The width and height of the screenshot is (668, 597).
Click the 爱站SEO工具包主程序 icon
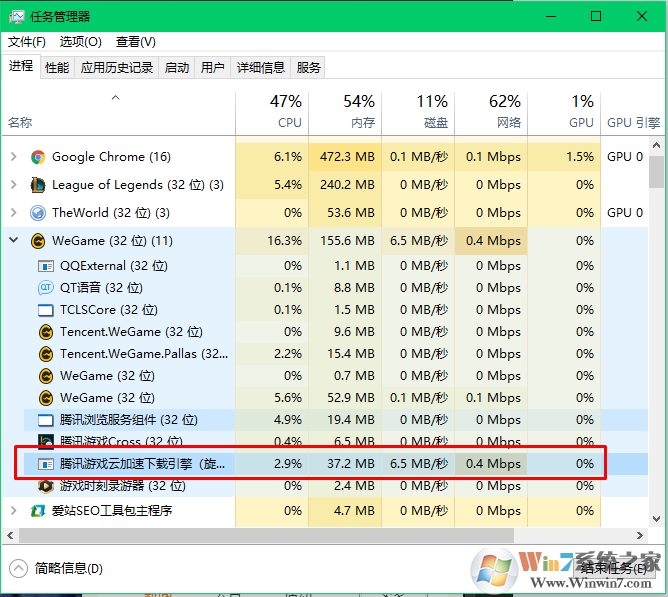(x=38, y=510)
